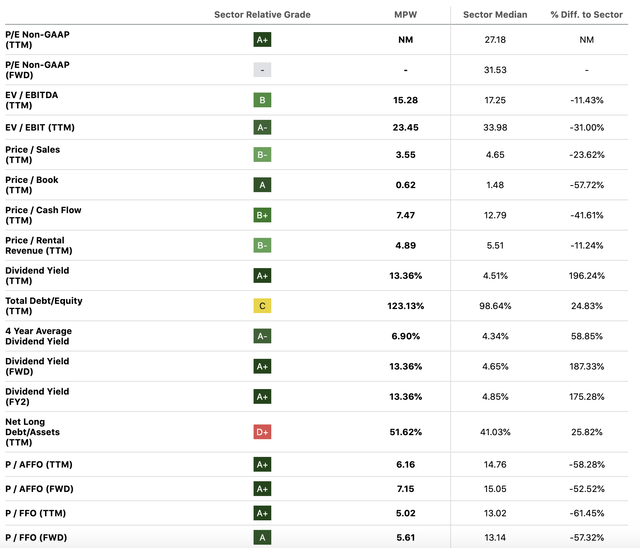Select the A- grade badge for EV / EBIT
The width and height of the screenshot is (640, 548).
point(263,127)
